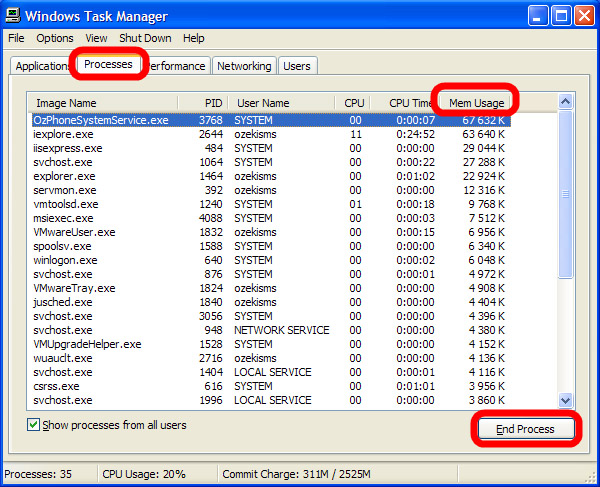Sort by Image Name column header
Screen dimensions: 600x487
click(103, 103)
